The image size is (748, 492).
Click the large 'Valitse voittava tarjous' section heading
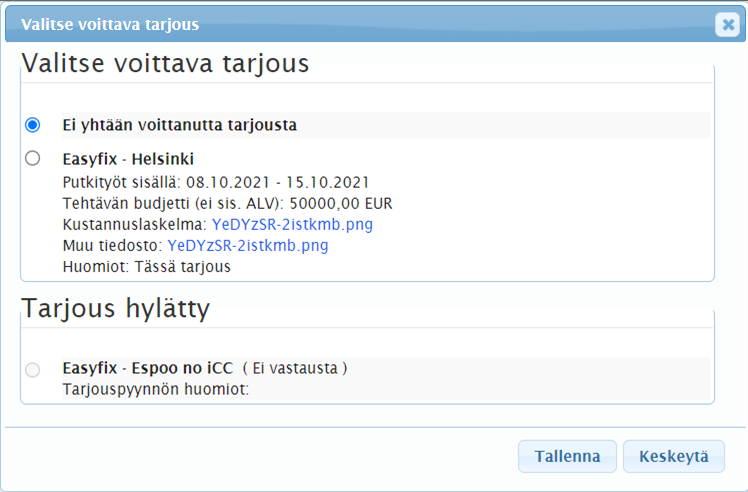click(165, 64)
